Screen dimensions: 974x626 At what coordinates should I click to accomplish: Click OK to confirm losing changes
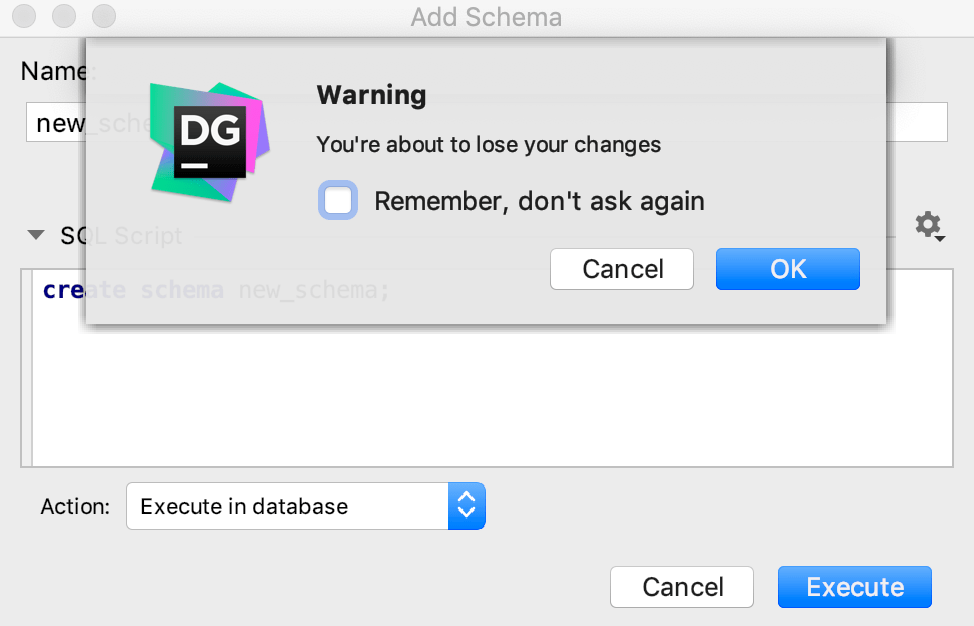click(x=787, y=268)
